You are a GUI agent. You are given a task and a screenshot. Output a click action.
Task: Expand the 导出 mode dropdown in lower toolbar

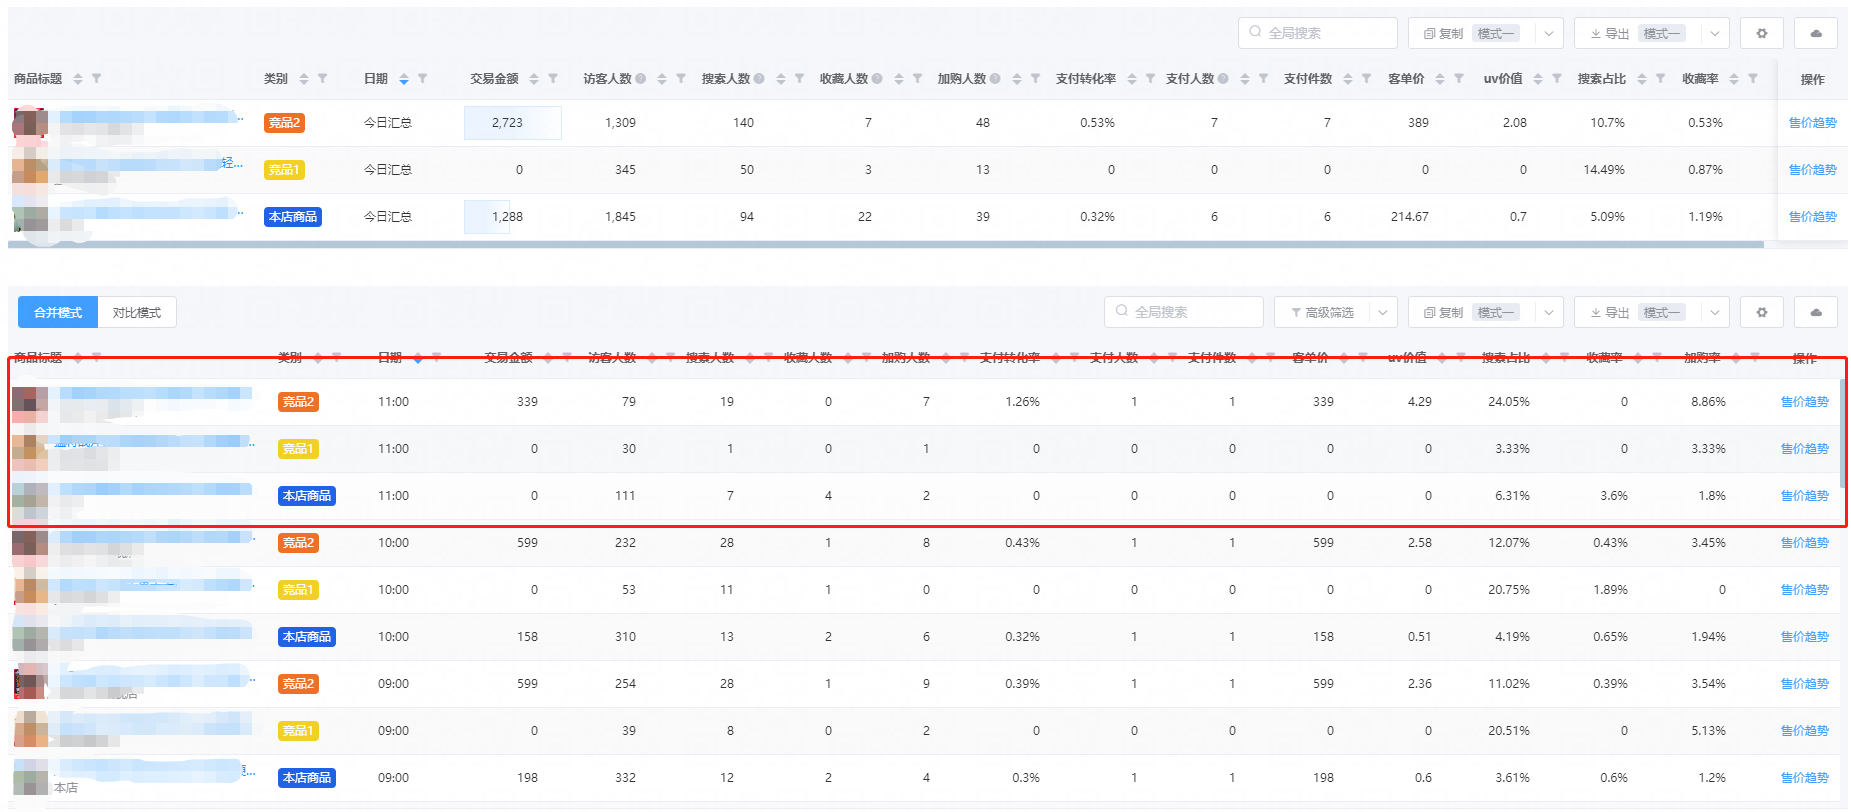coord(1714,312)
